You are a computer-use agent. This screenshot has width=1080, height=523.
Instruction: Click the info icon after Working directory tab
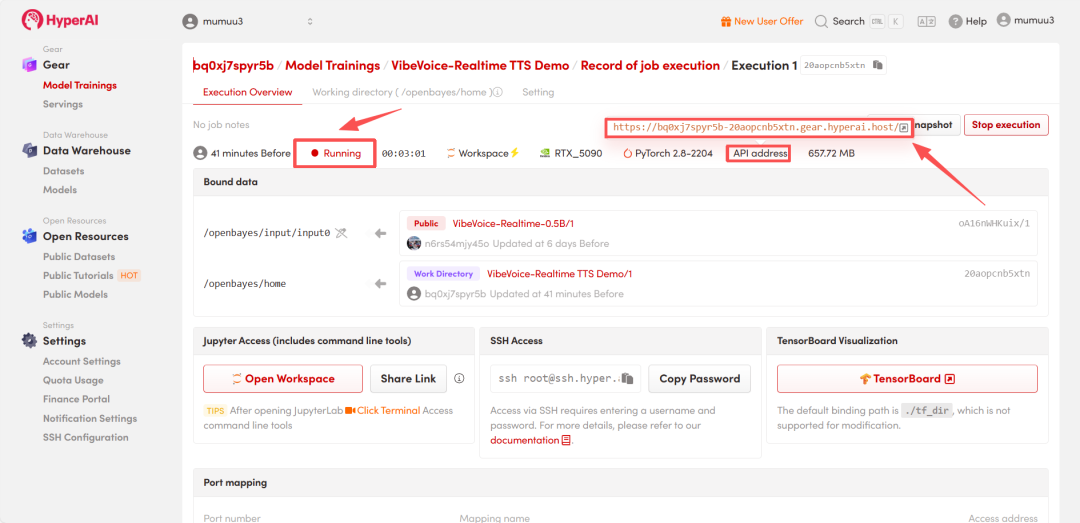click(498, 92)
